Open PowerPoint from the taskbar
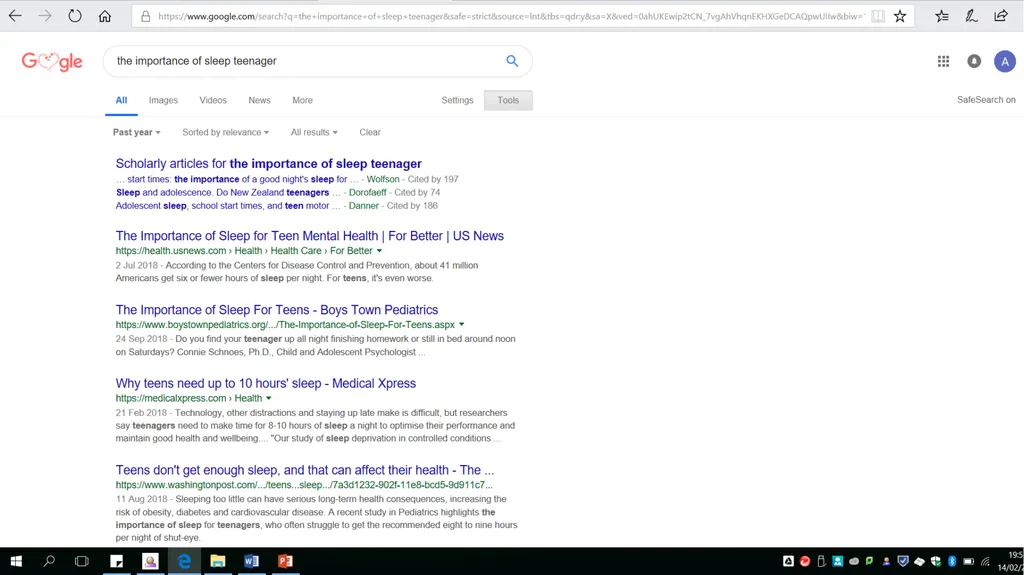Viewport: 1024px width, 575px height. click(285, 561)
